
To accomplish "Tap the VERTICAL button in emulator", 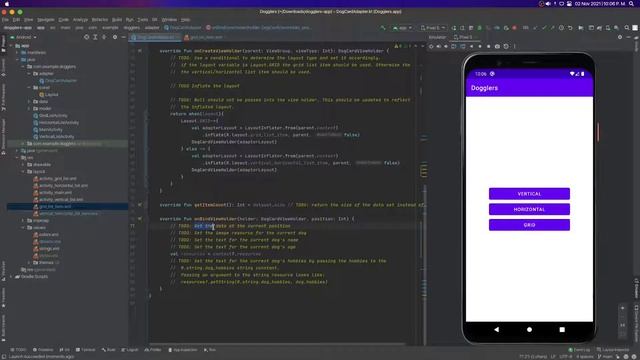I will tap(529, 194).
